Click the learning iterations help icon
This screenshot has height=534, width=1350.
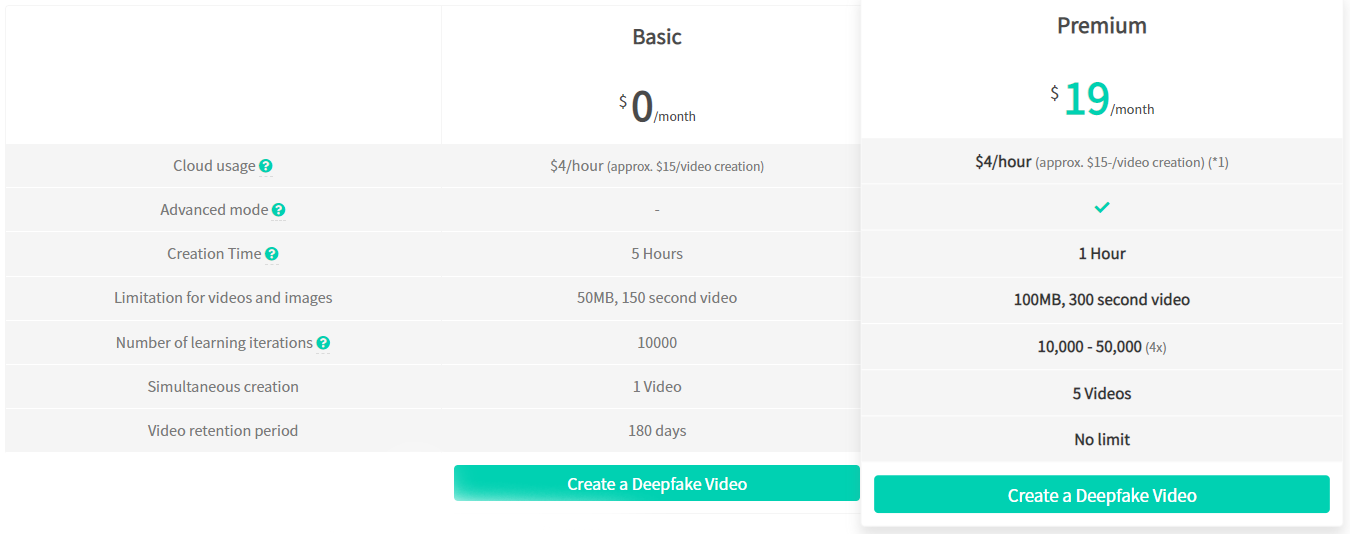pyautogui.click(x=323, y=343)
